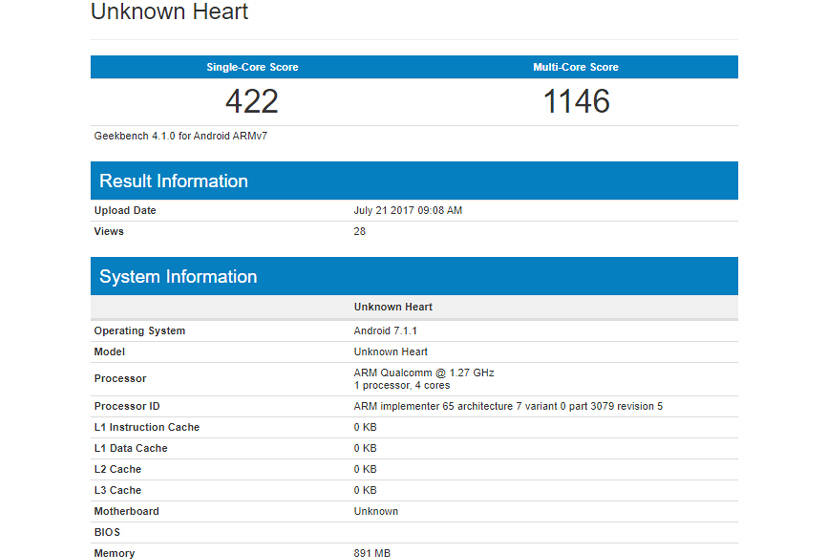This screenshot has height=560, width=840.
Task: Click the L1 Instruction Cache label
Action: (147, 428)
